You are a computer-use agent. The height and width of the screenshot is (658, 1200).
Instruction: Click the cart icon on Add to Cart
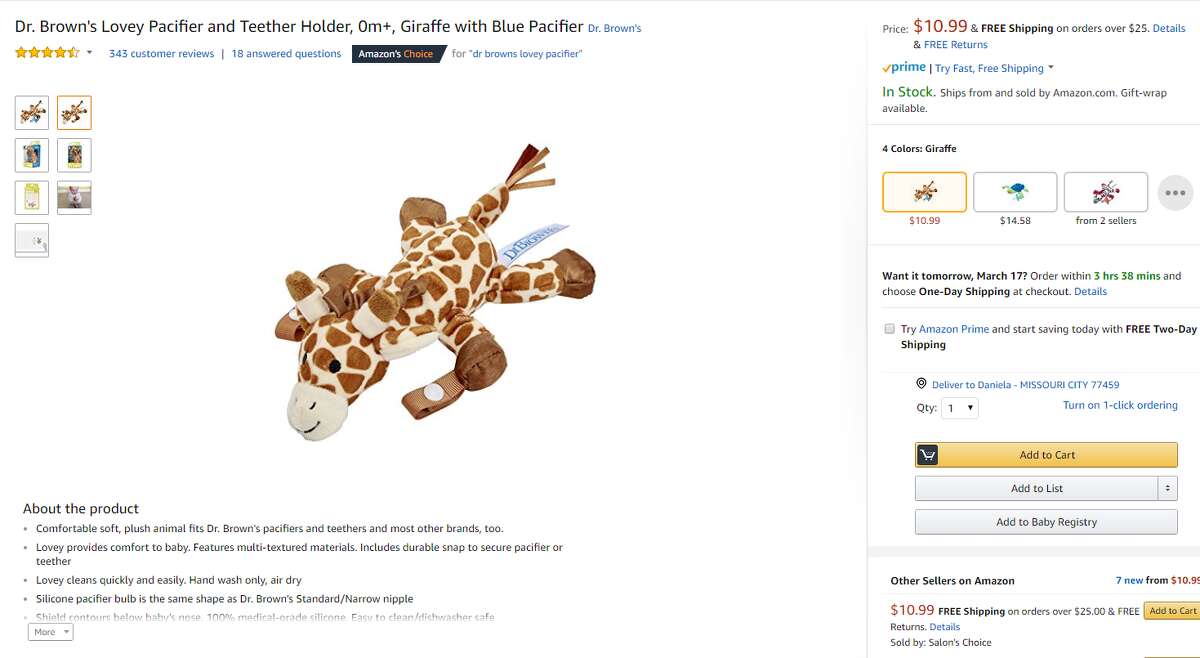pyautogui.click(x=926, y=454)
